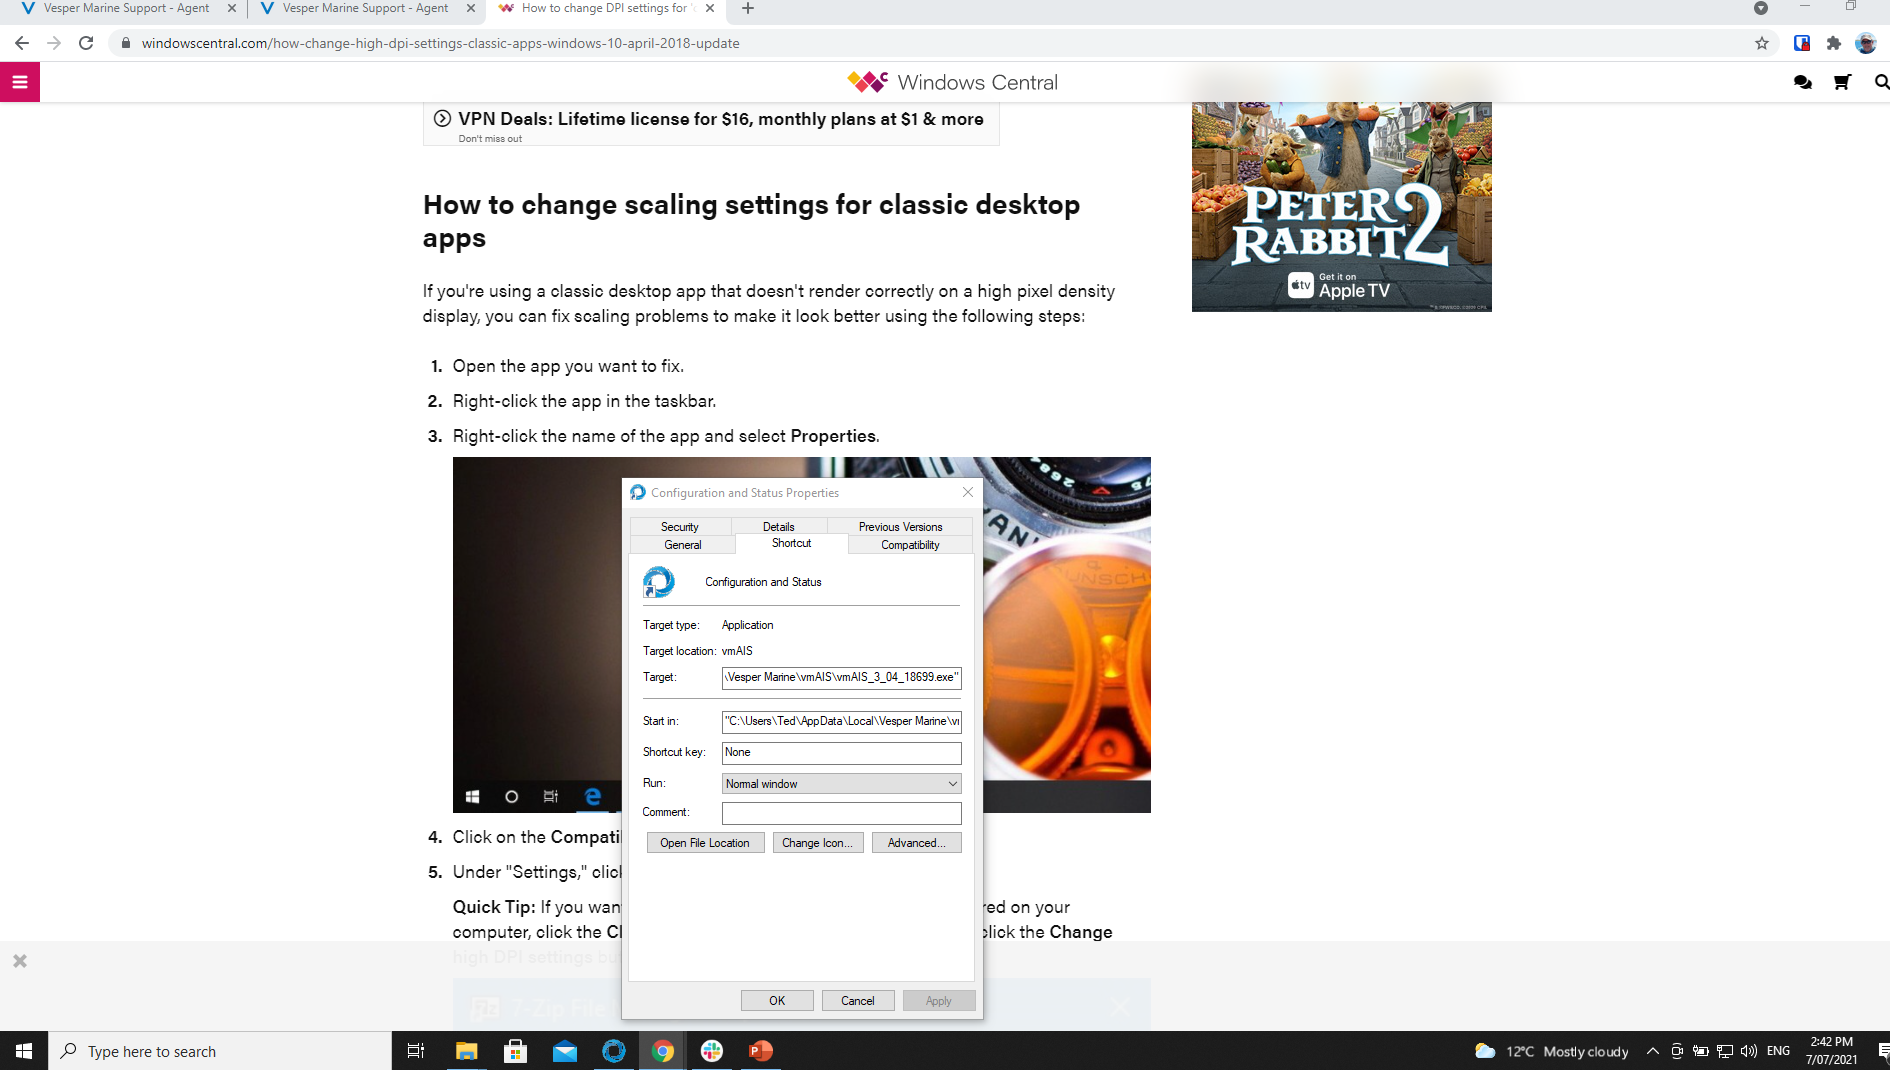The image size is (1890, 1070).
Task: Click the blue extension icon beside bookmark star
Action: (1802, 43)
